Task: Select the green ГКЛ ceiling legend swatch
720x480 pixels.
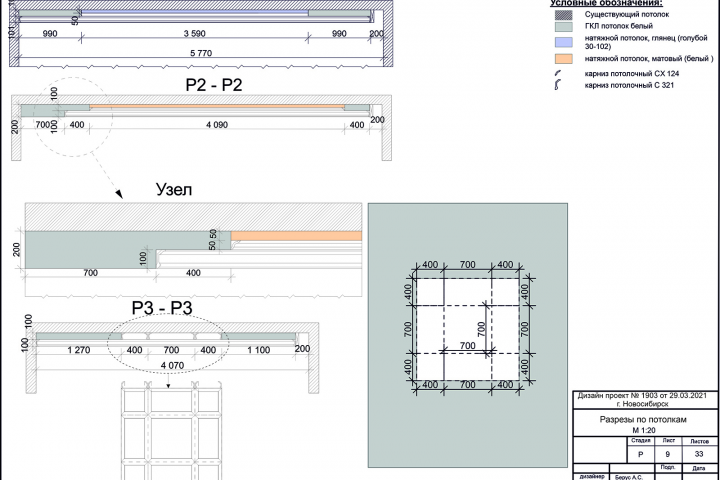Action: [x=563, y=27]
